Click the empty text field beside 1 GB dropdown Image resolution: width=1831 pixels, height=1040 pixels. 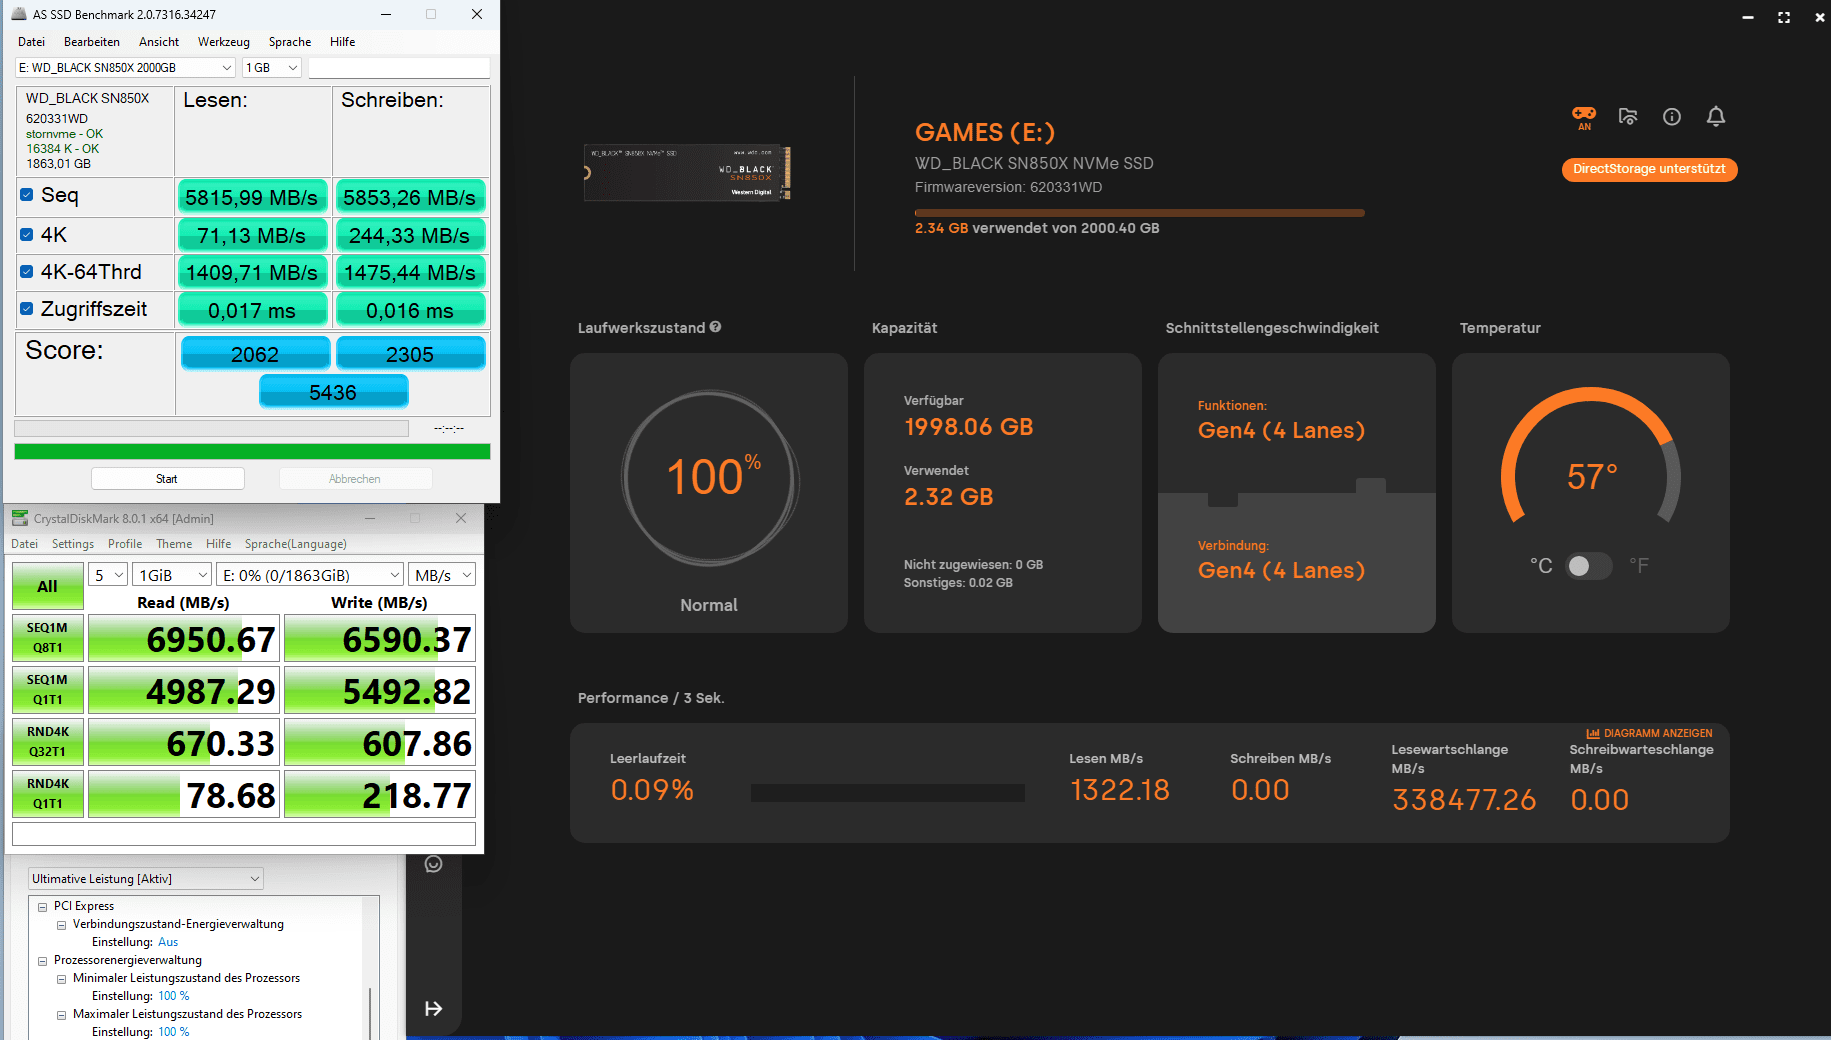tap(399, 67)
